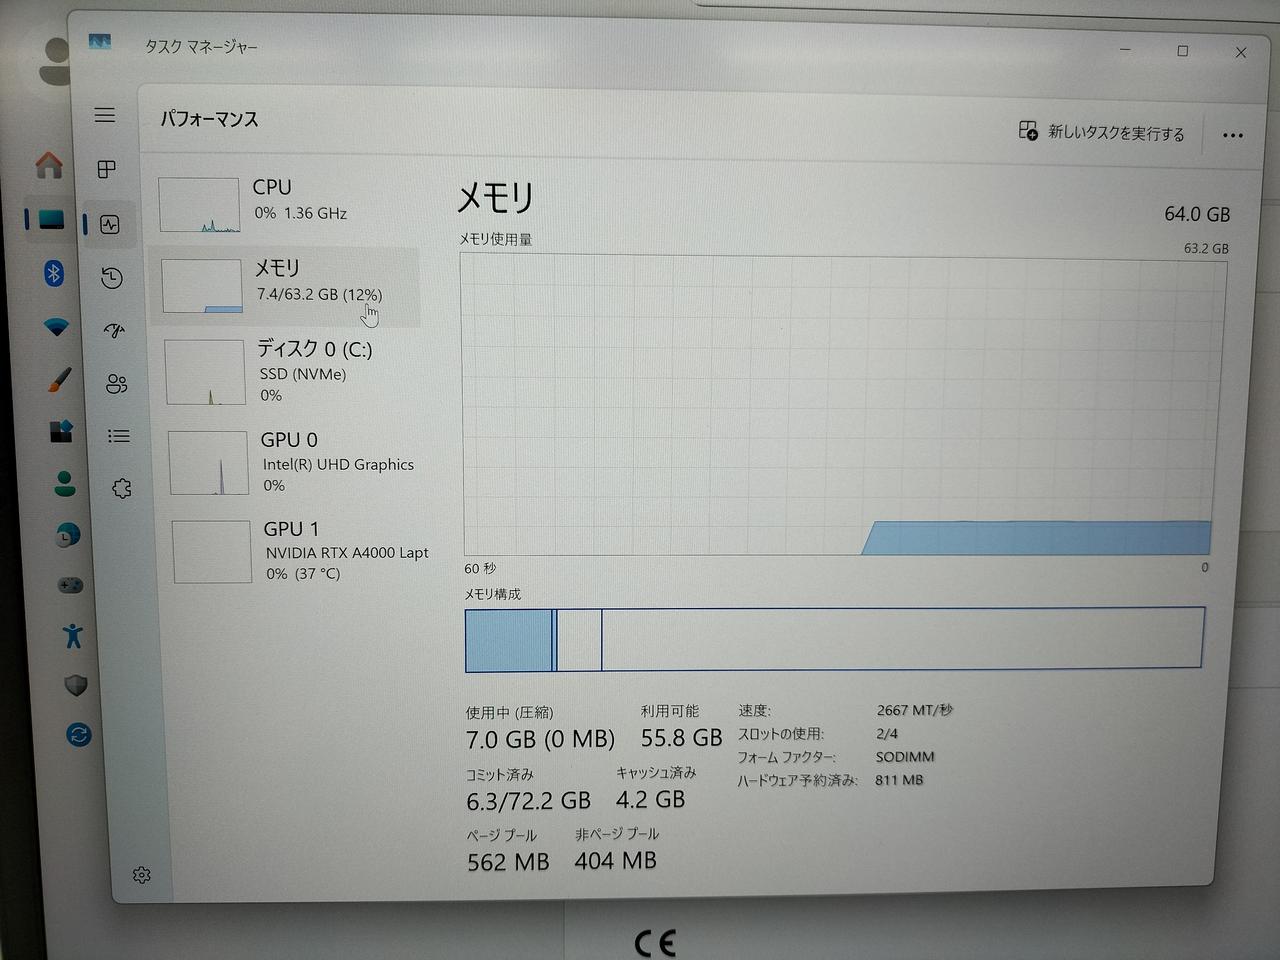Open the Details list icon

(x=119, y=436)
